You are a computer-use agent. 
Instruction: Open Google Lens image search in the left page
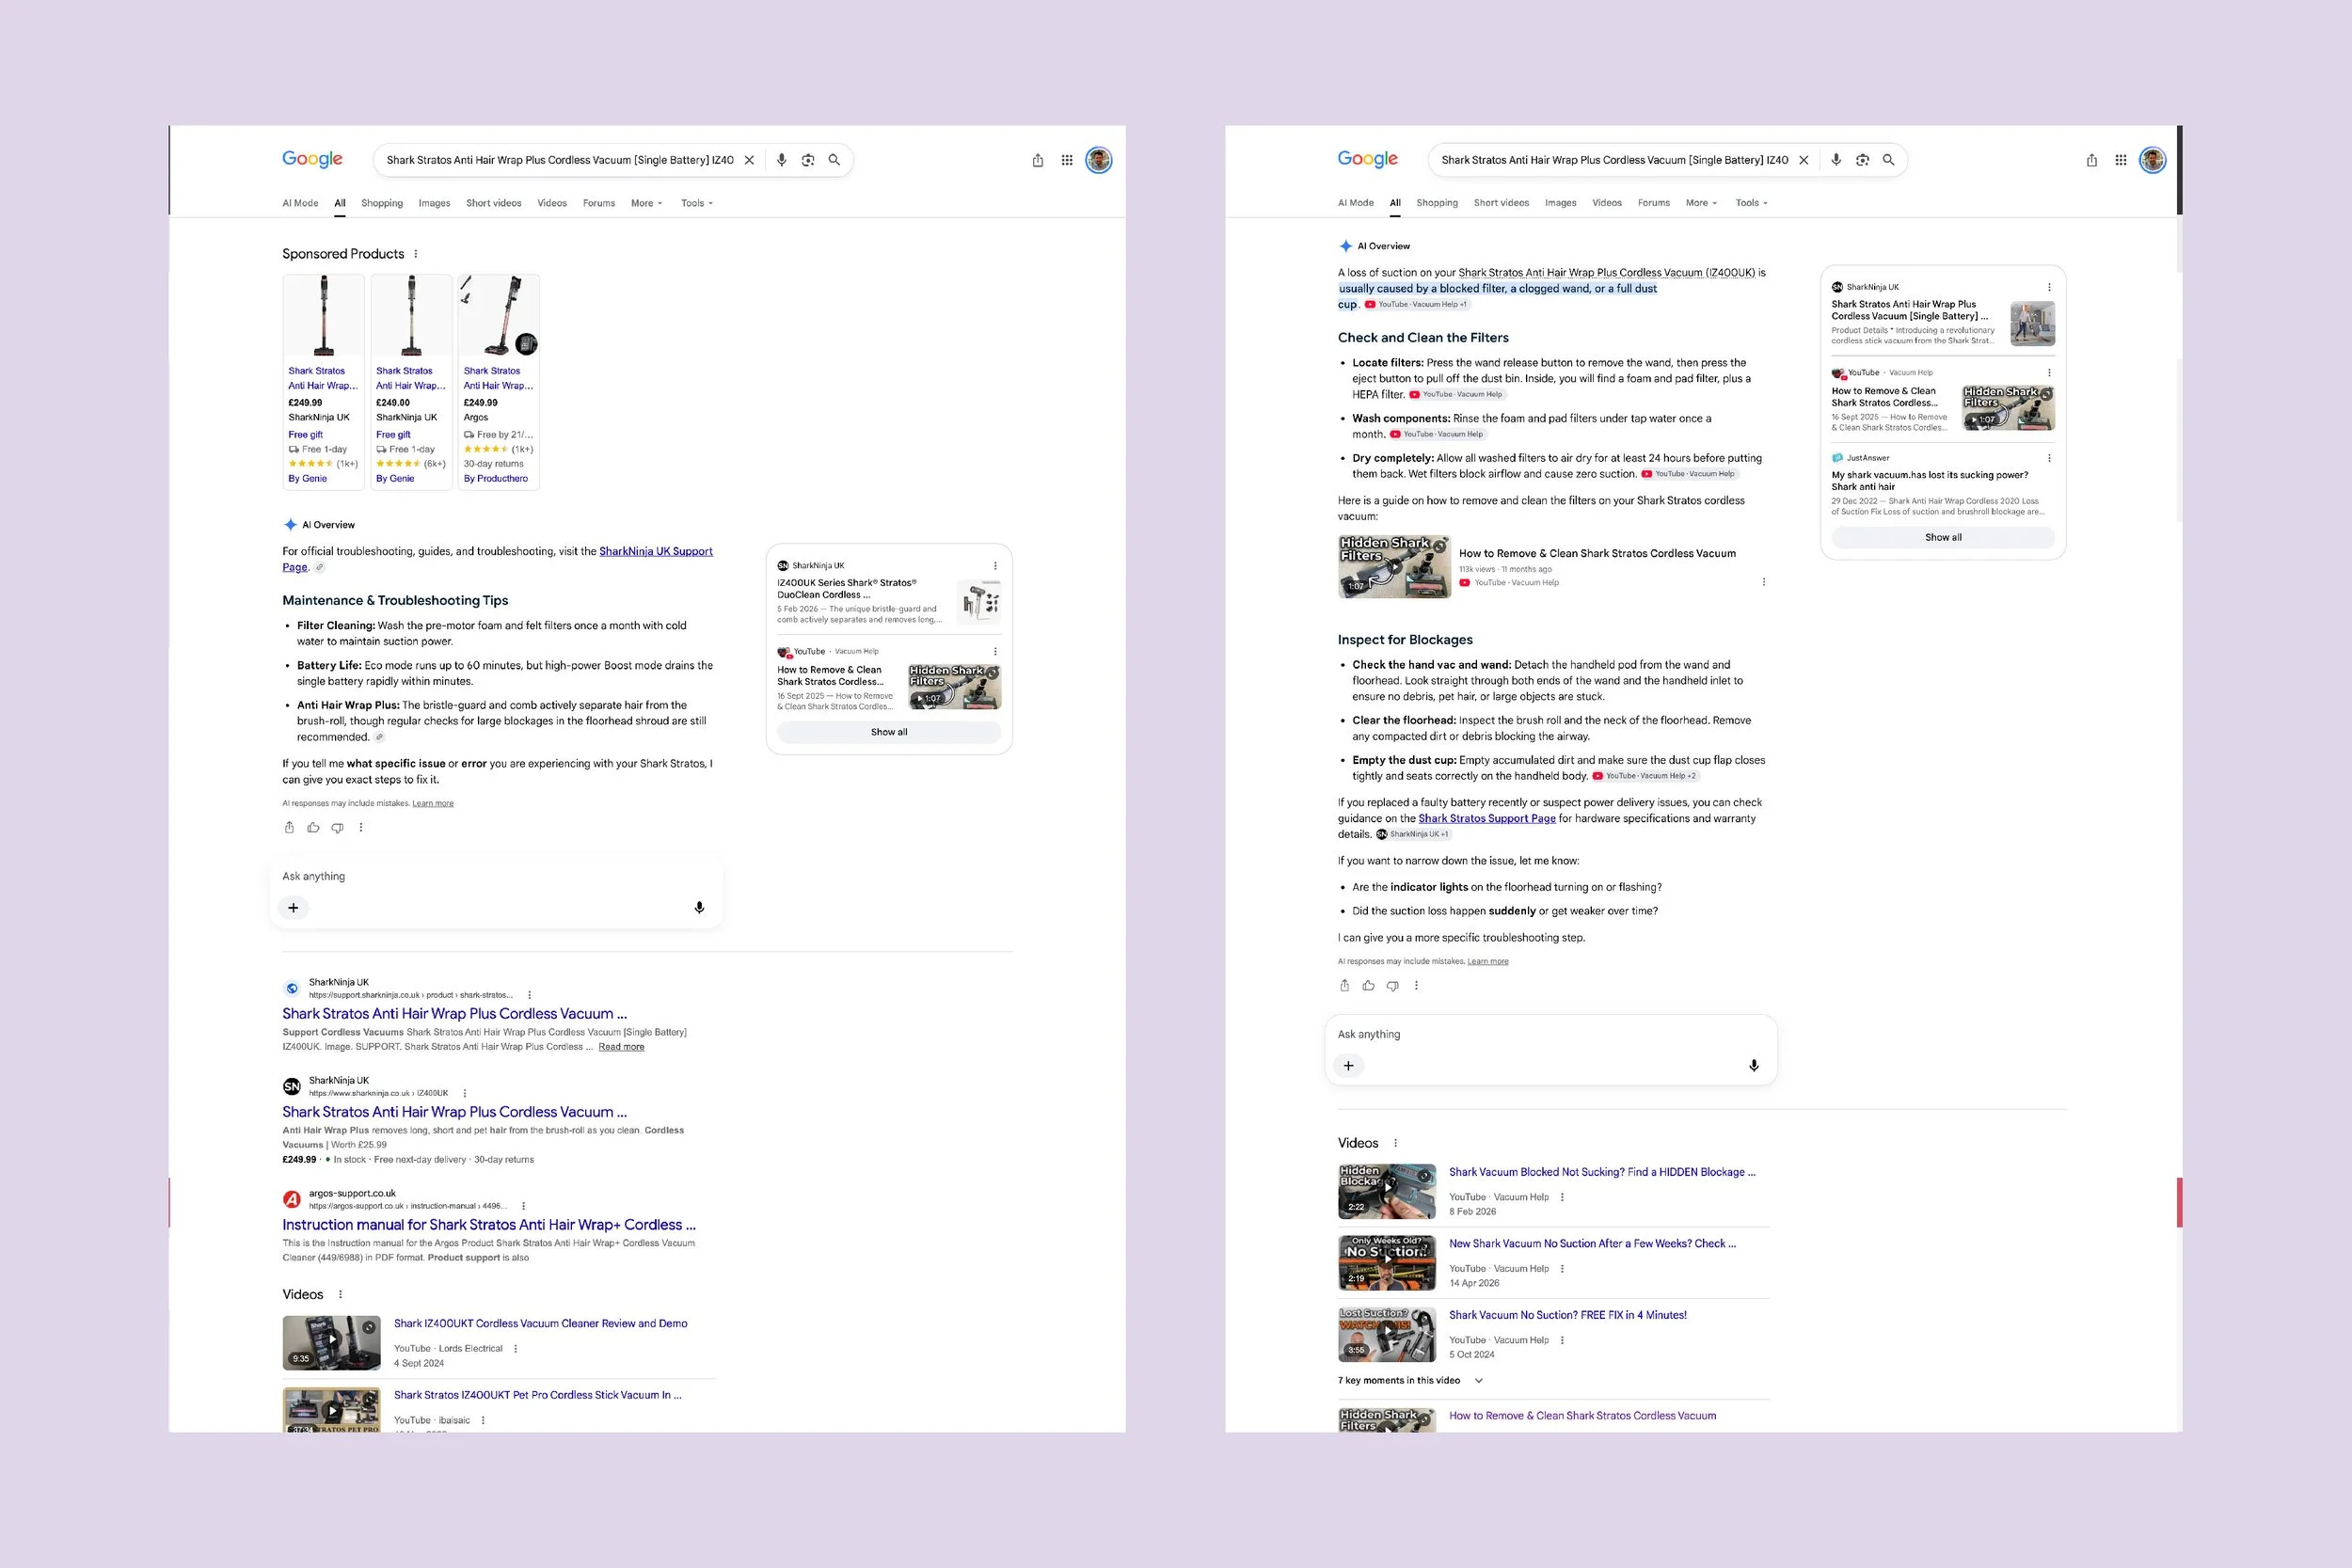pos(808,160)
